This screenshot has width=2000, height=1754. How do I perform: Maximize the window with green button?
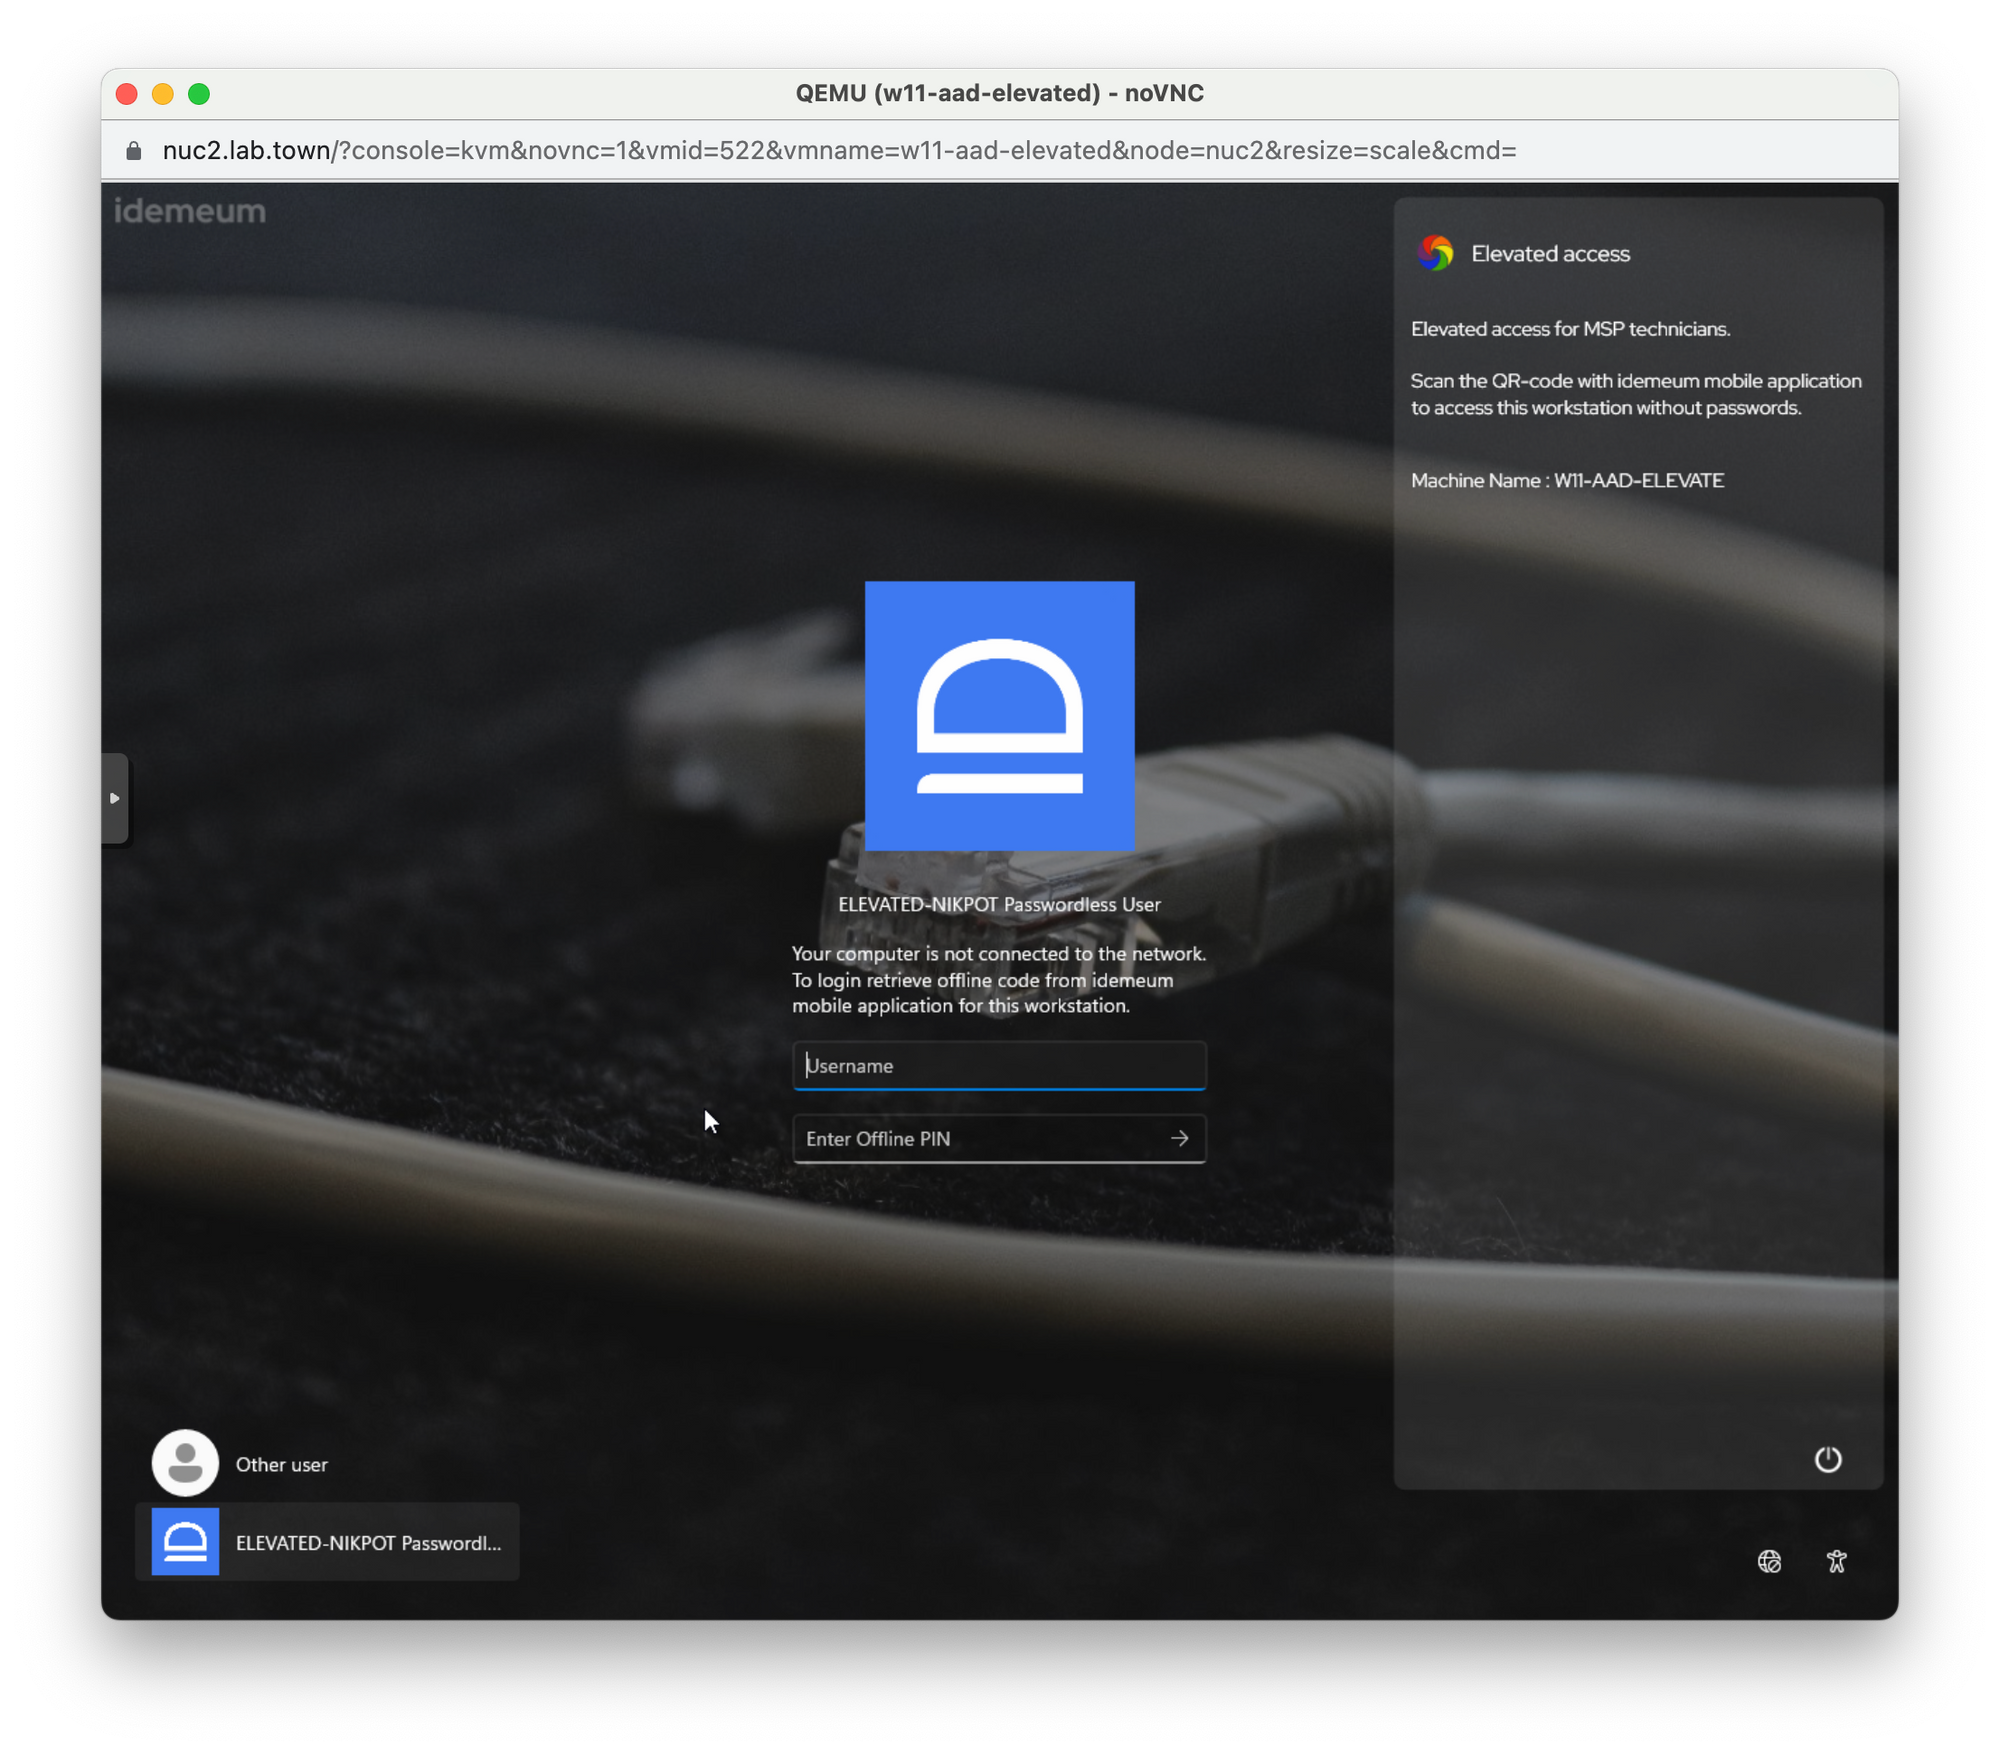199,94
